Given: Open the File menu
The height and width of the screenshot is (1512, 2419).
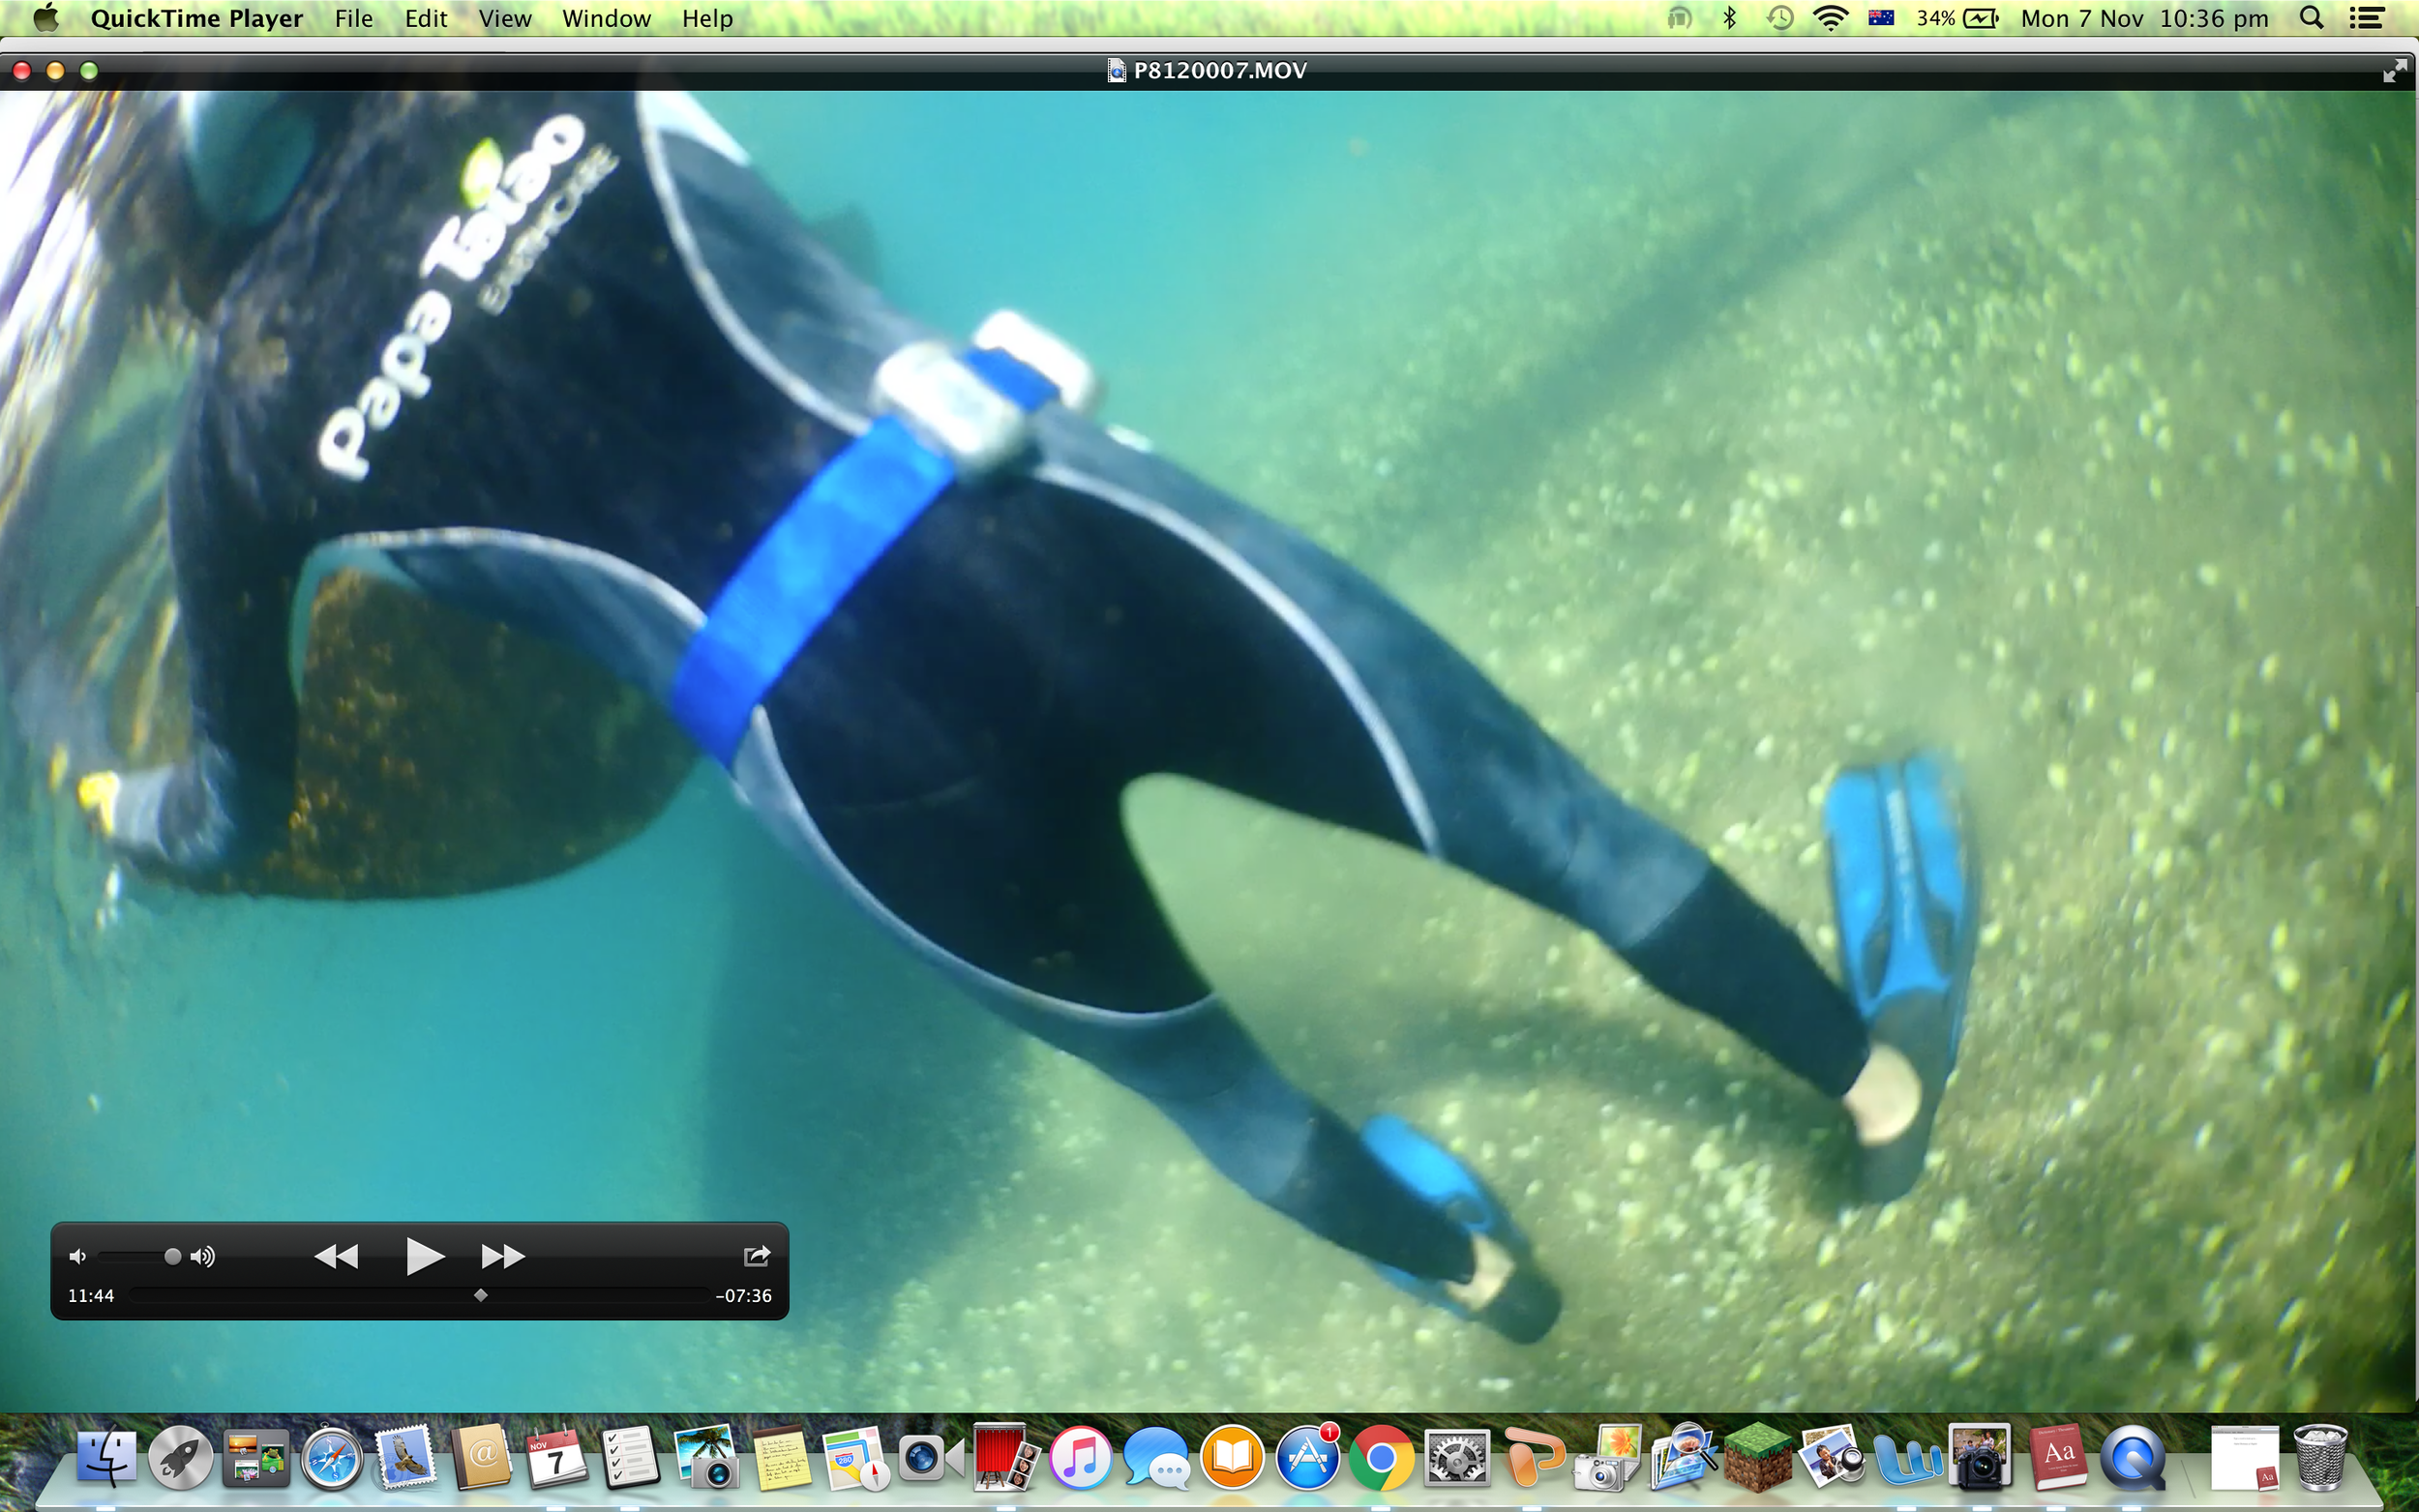Looking at the screenshot, I should click(x=354, y=18).
